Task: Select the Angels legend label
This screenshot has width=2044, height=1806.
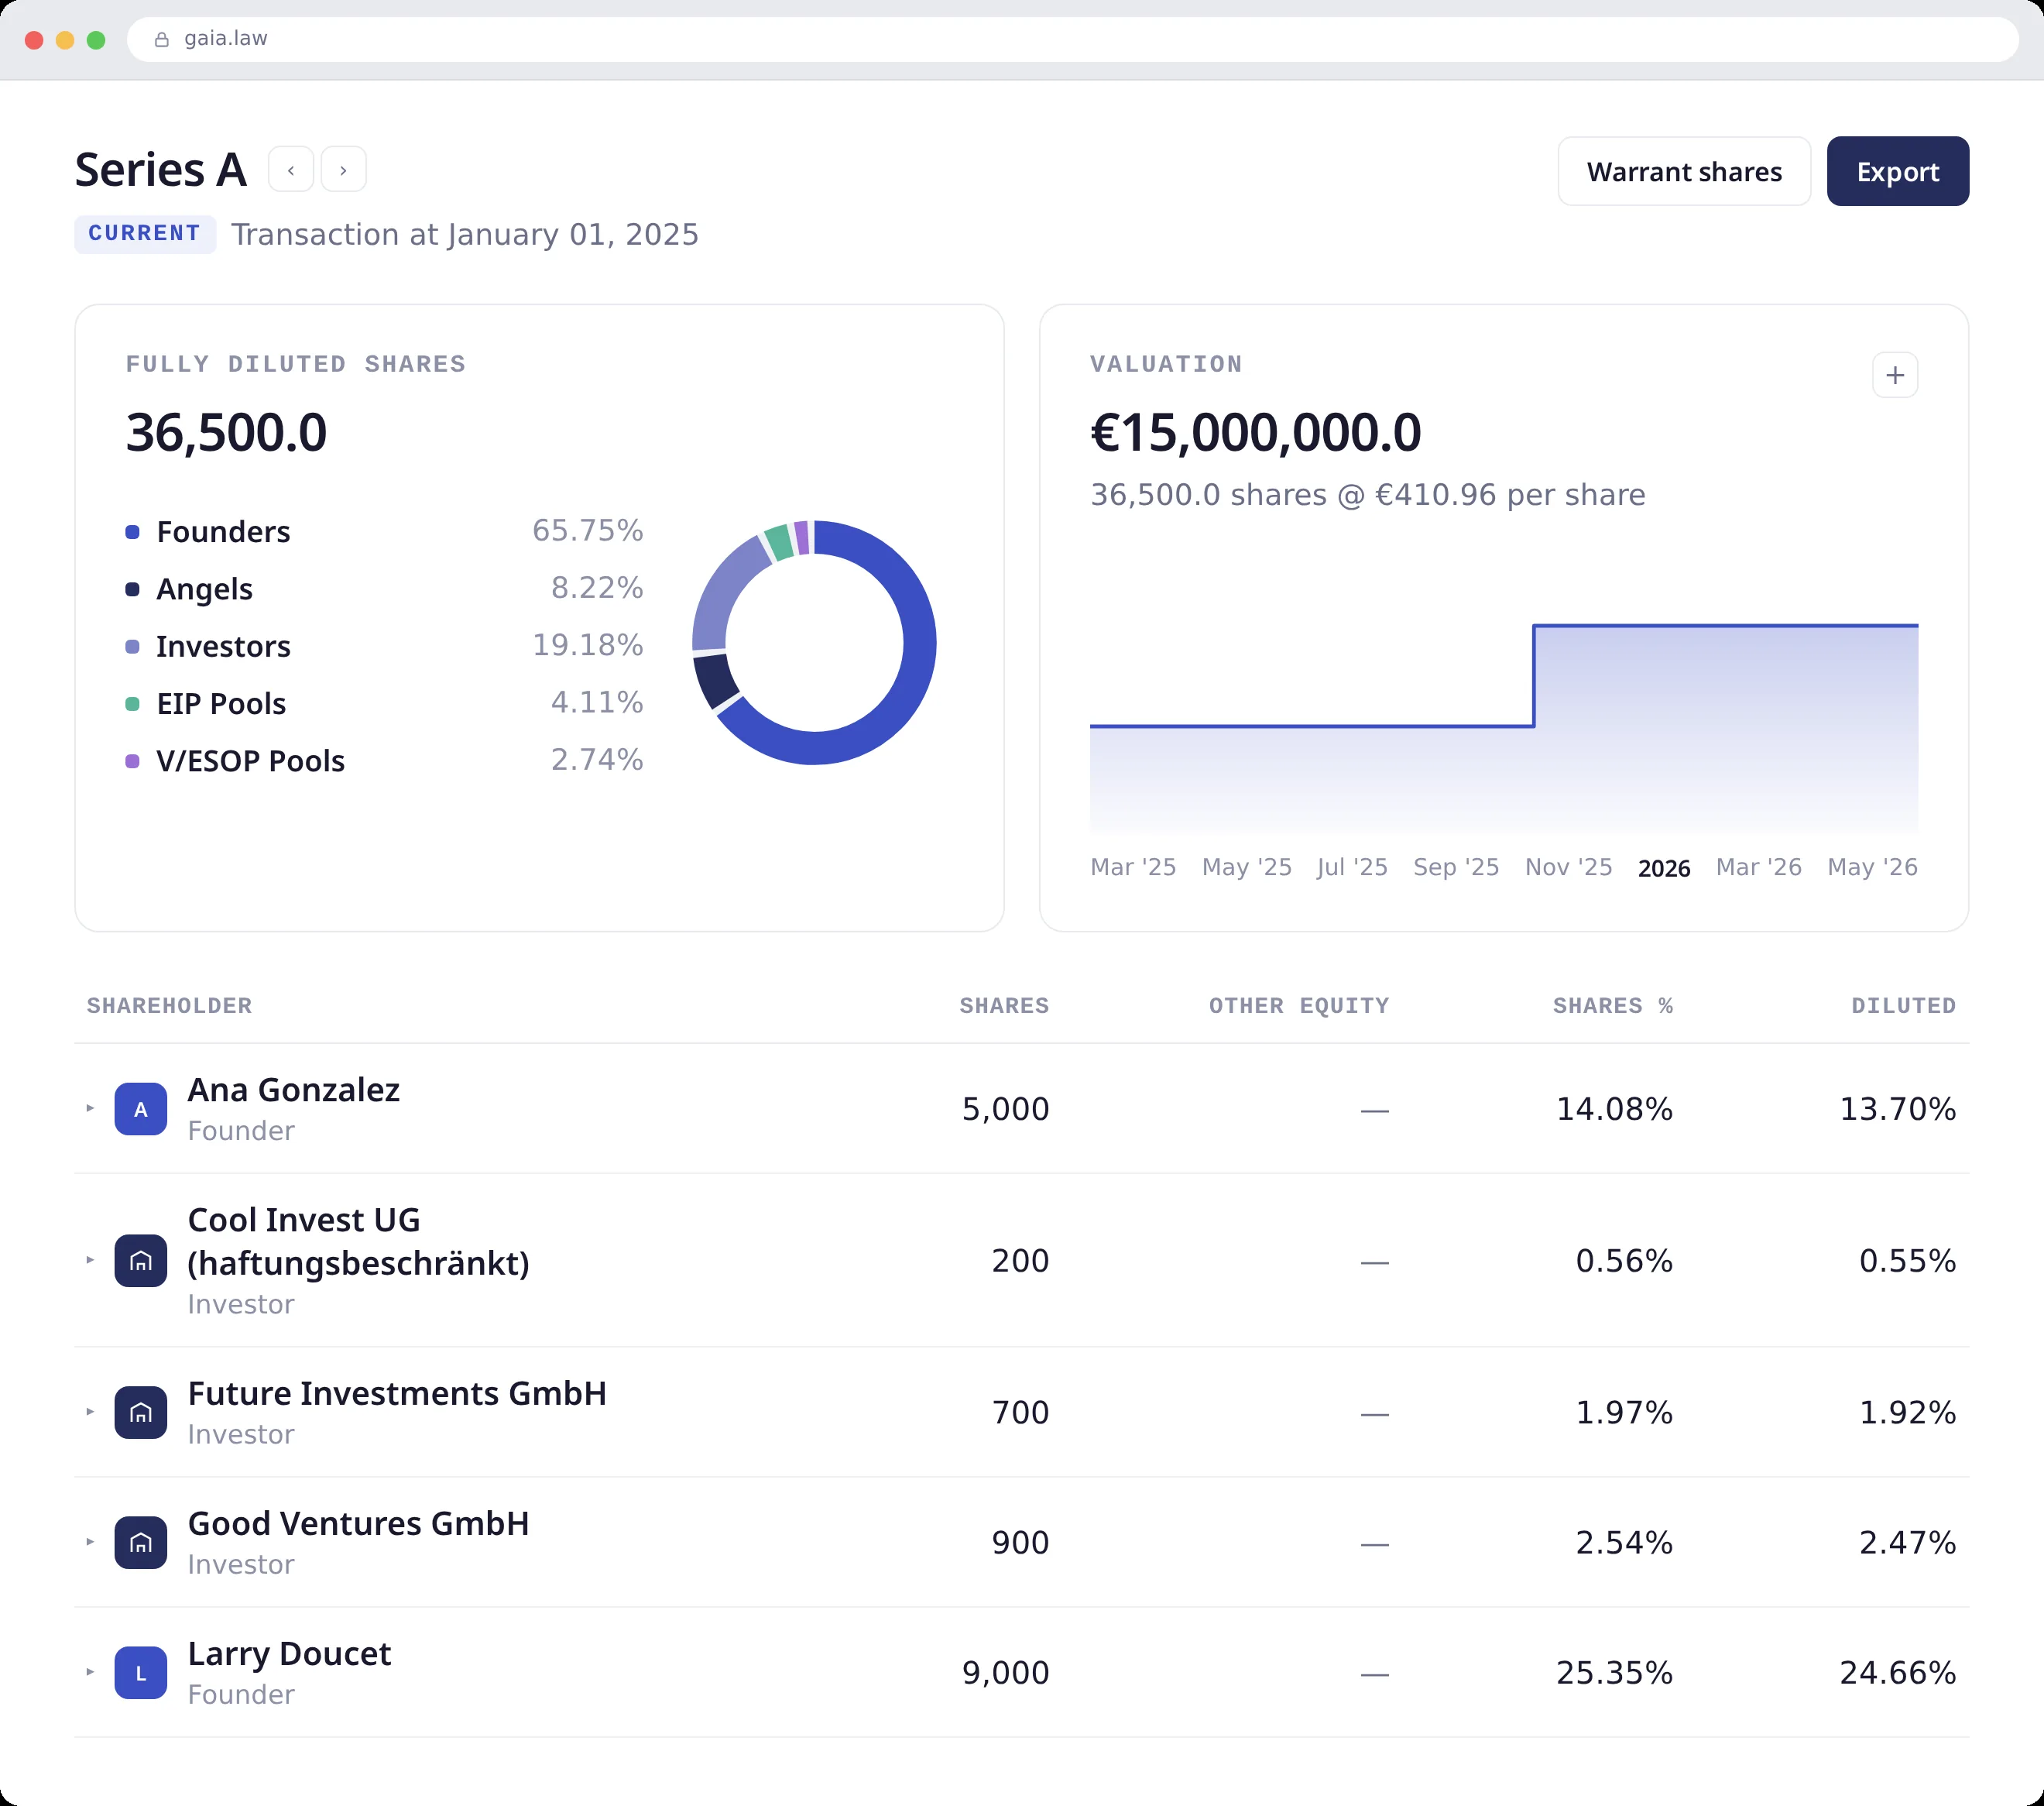Action: [204, 589]
